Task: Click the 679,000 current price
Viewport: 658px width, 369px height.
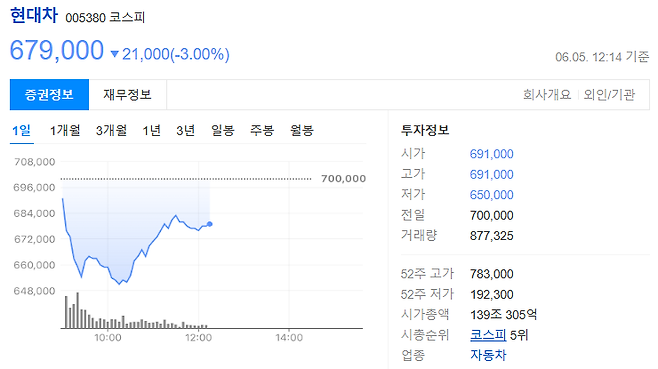Action: tap(57, 50)
